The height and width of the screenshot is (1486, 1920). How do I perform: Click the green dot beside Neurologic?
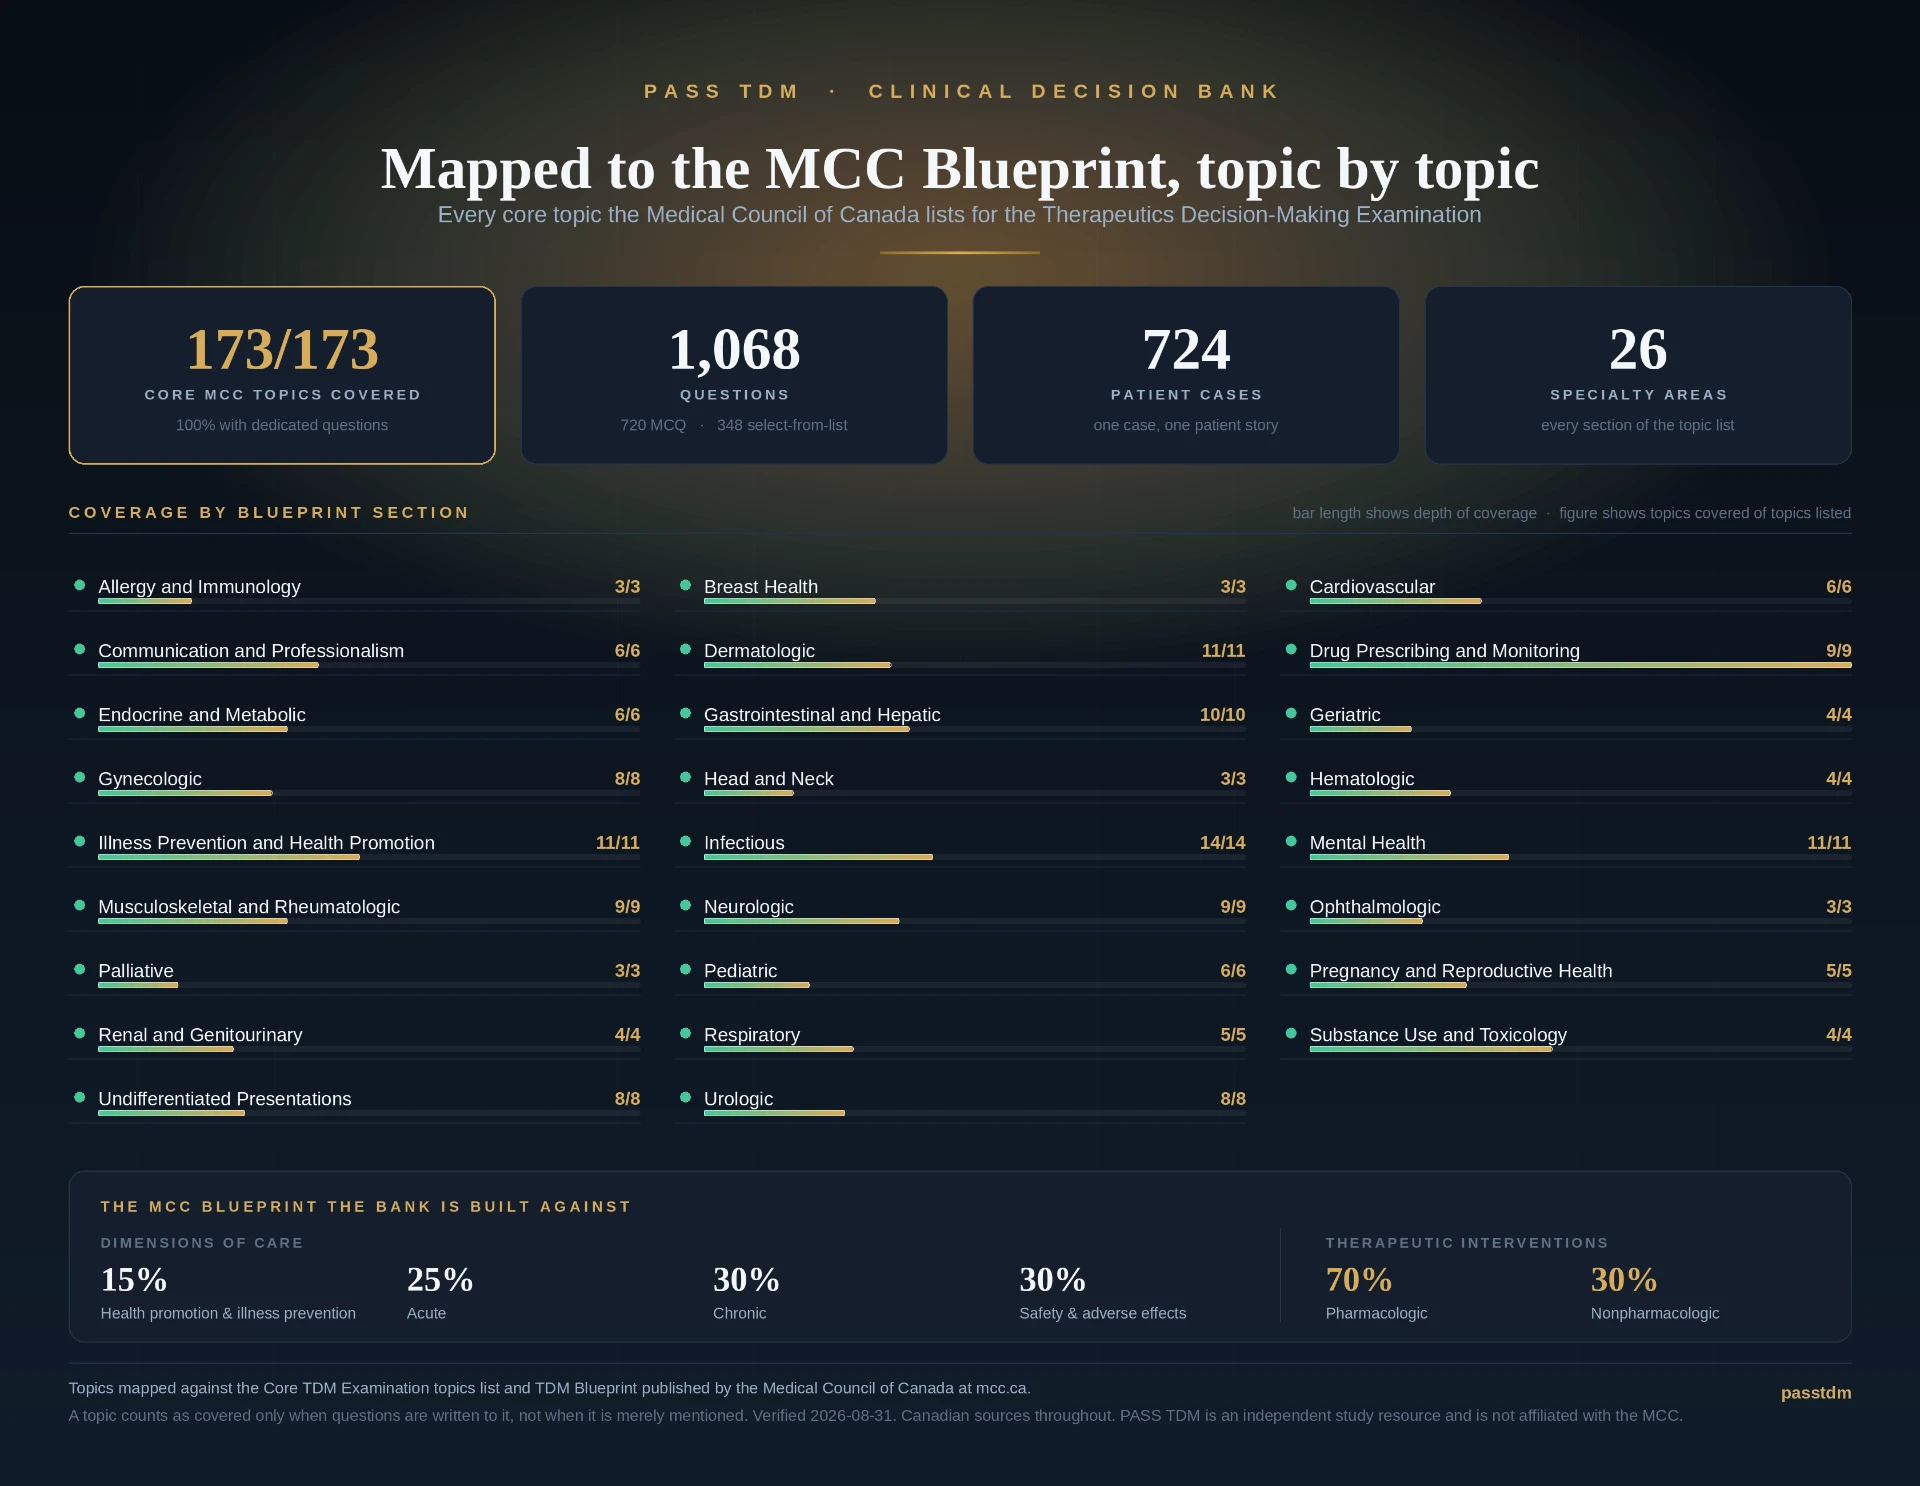686,905
